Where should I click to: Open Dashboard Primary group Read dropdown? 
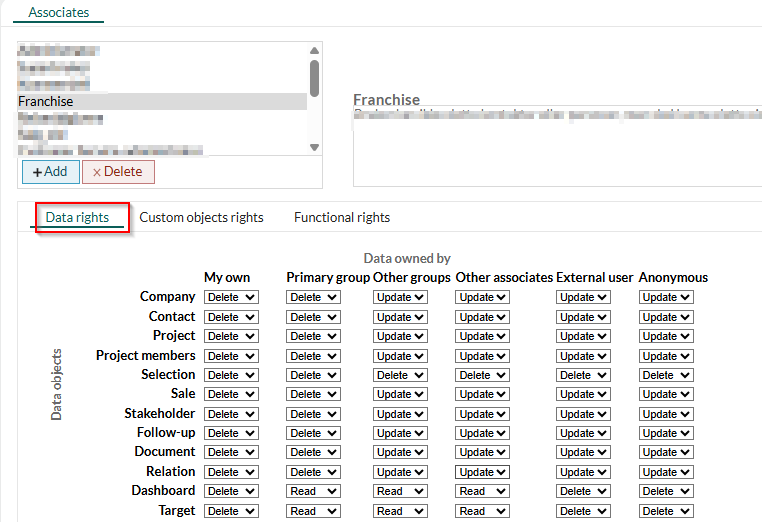314,491
